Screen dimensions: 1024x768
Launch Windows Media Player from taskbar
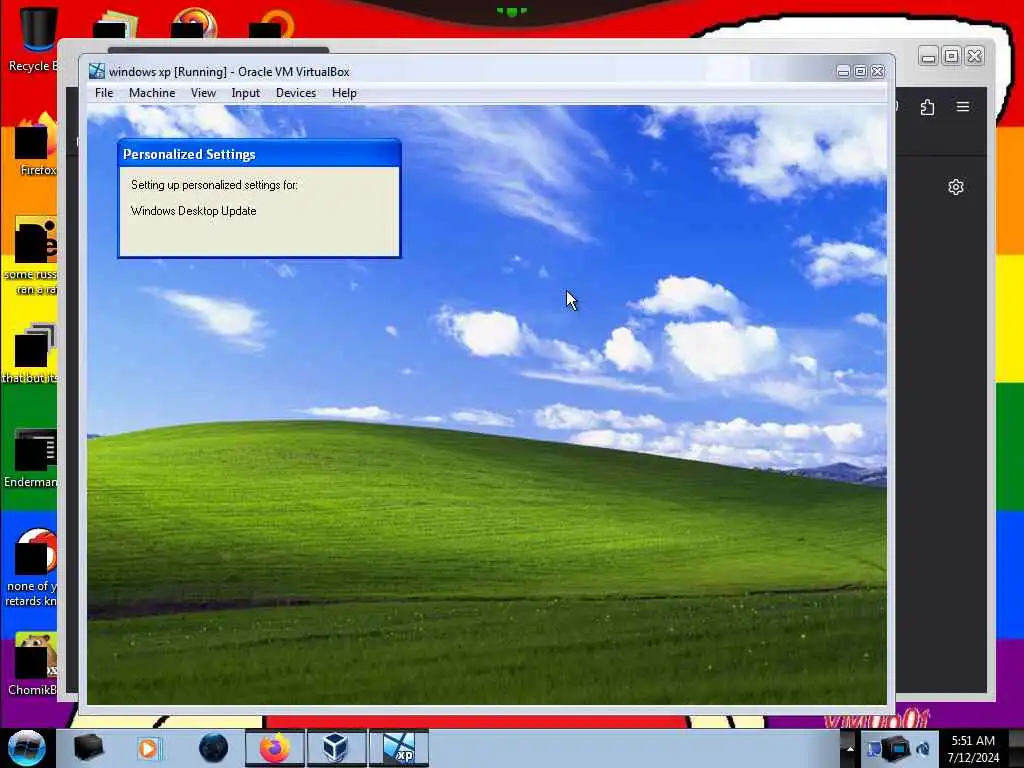click(x=148, y=748)
